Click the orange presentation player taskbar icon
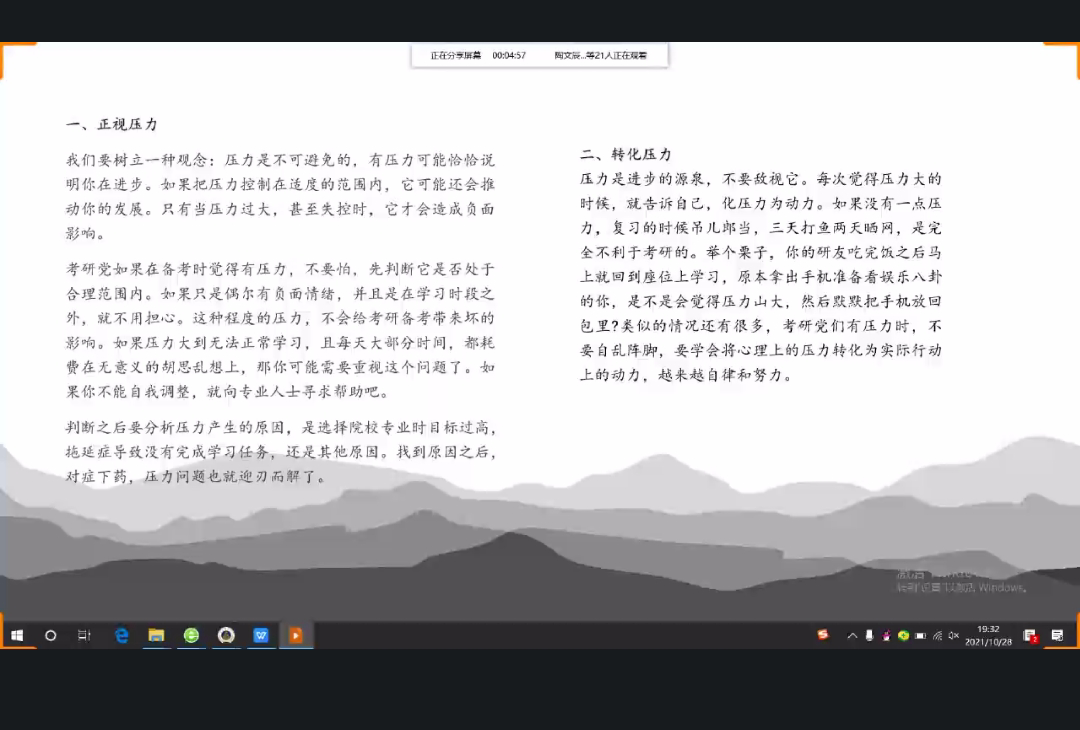This screenshot has height=730, width=1080. [296, 635]
